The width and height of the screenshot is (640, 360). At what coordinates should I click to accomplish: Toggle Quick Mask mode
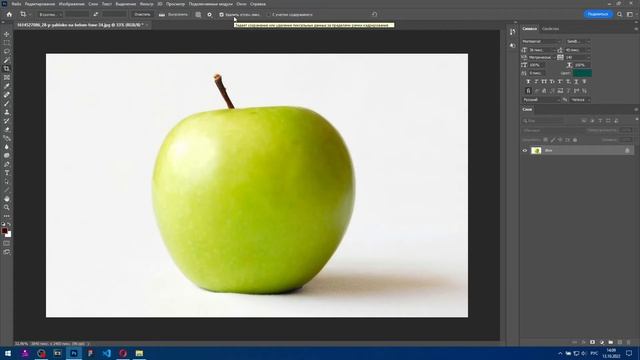click(7, 243)
